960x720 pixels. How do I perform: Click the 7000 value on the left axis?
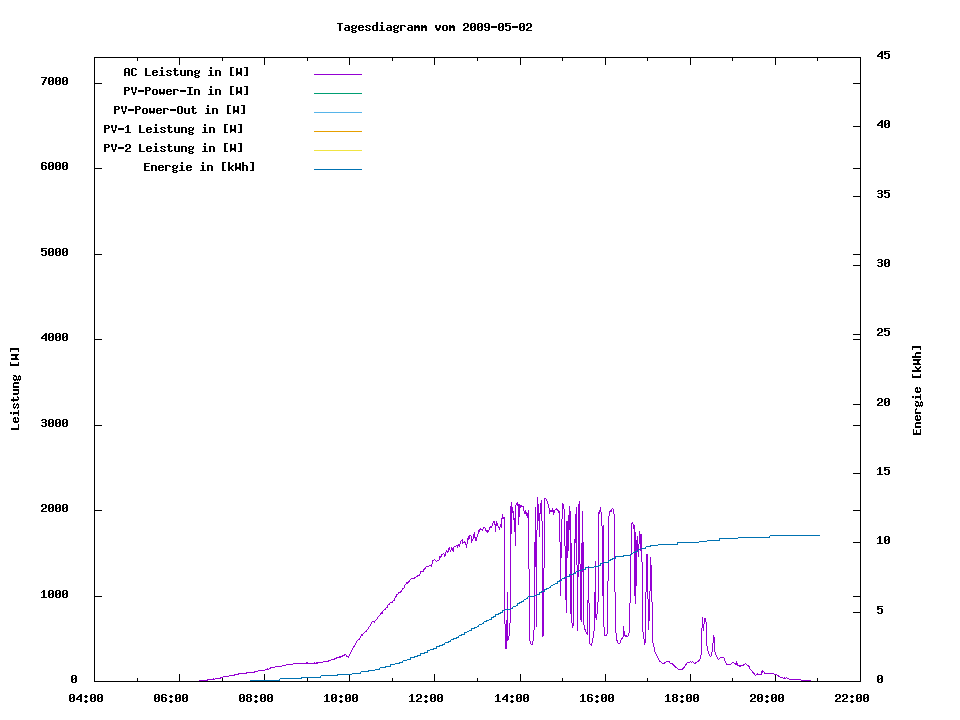pos(53,81)
